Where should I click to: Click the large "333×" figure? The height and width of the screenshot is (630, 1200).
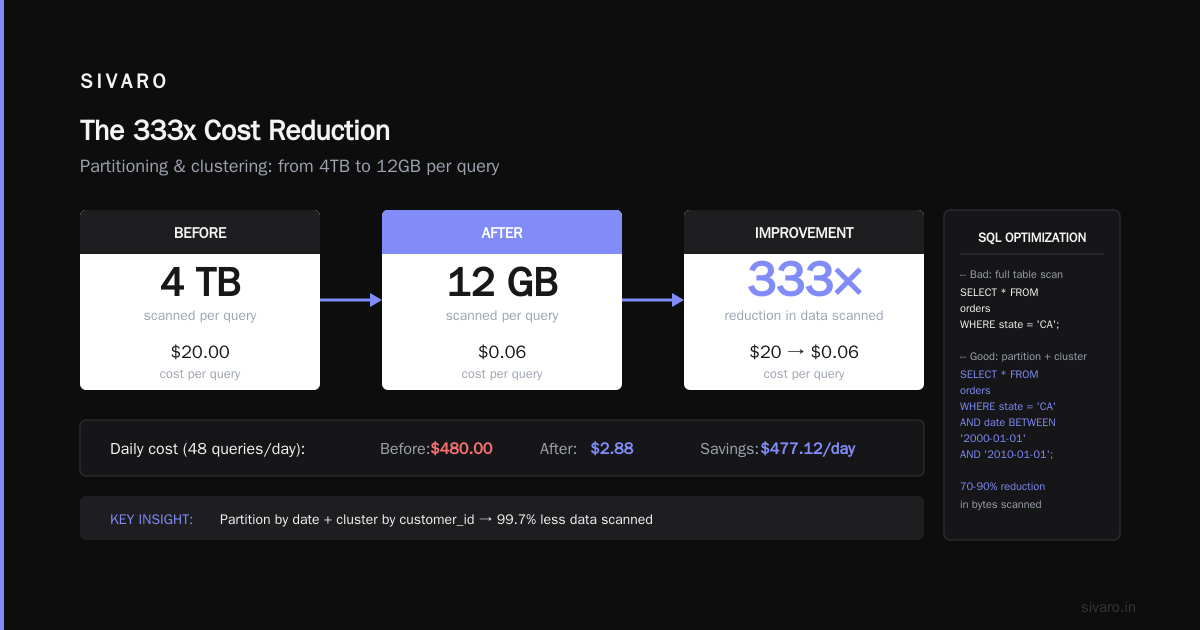click(x=804, y=280)
